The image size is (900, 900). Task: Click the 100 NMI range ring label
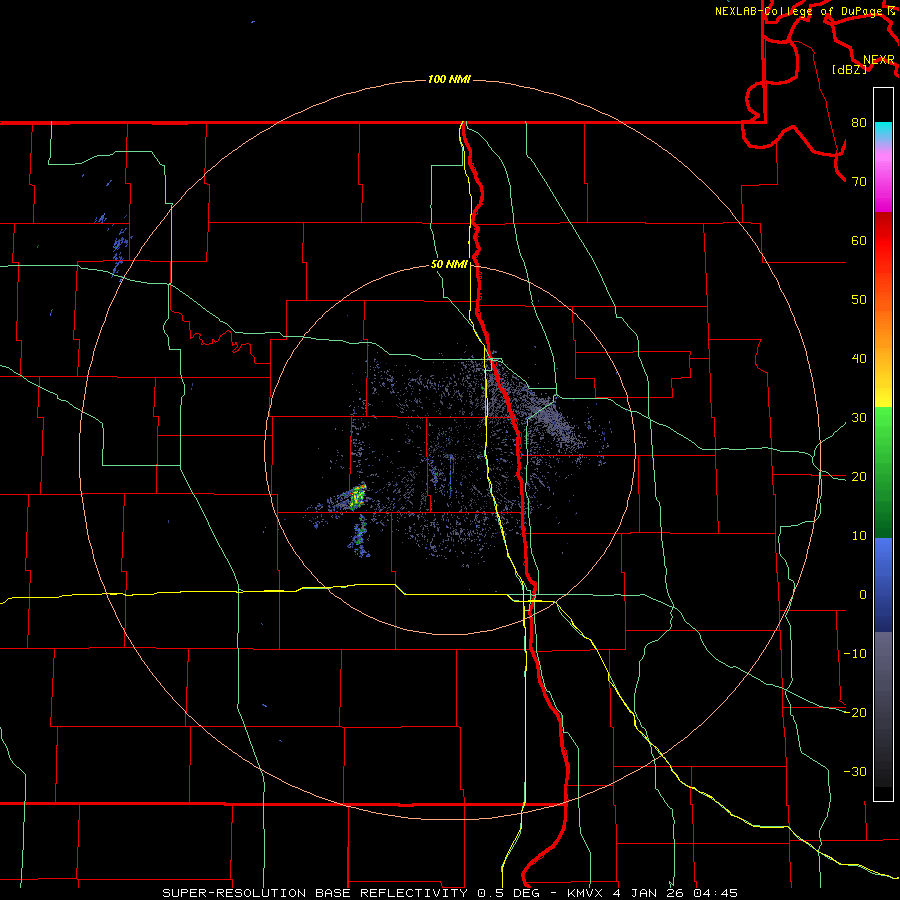click(449, 79)
